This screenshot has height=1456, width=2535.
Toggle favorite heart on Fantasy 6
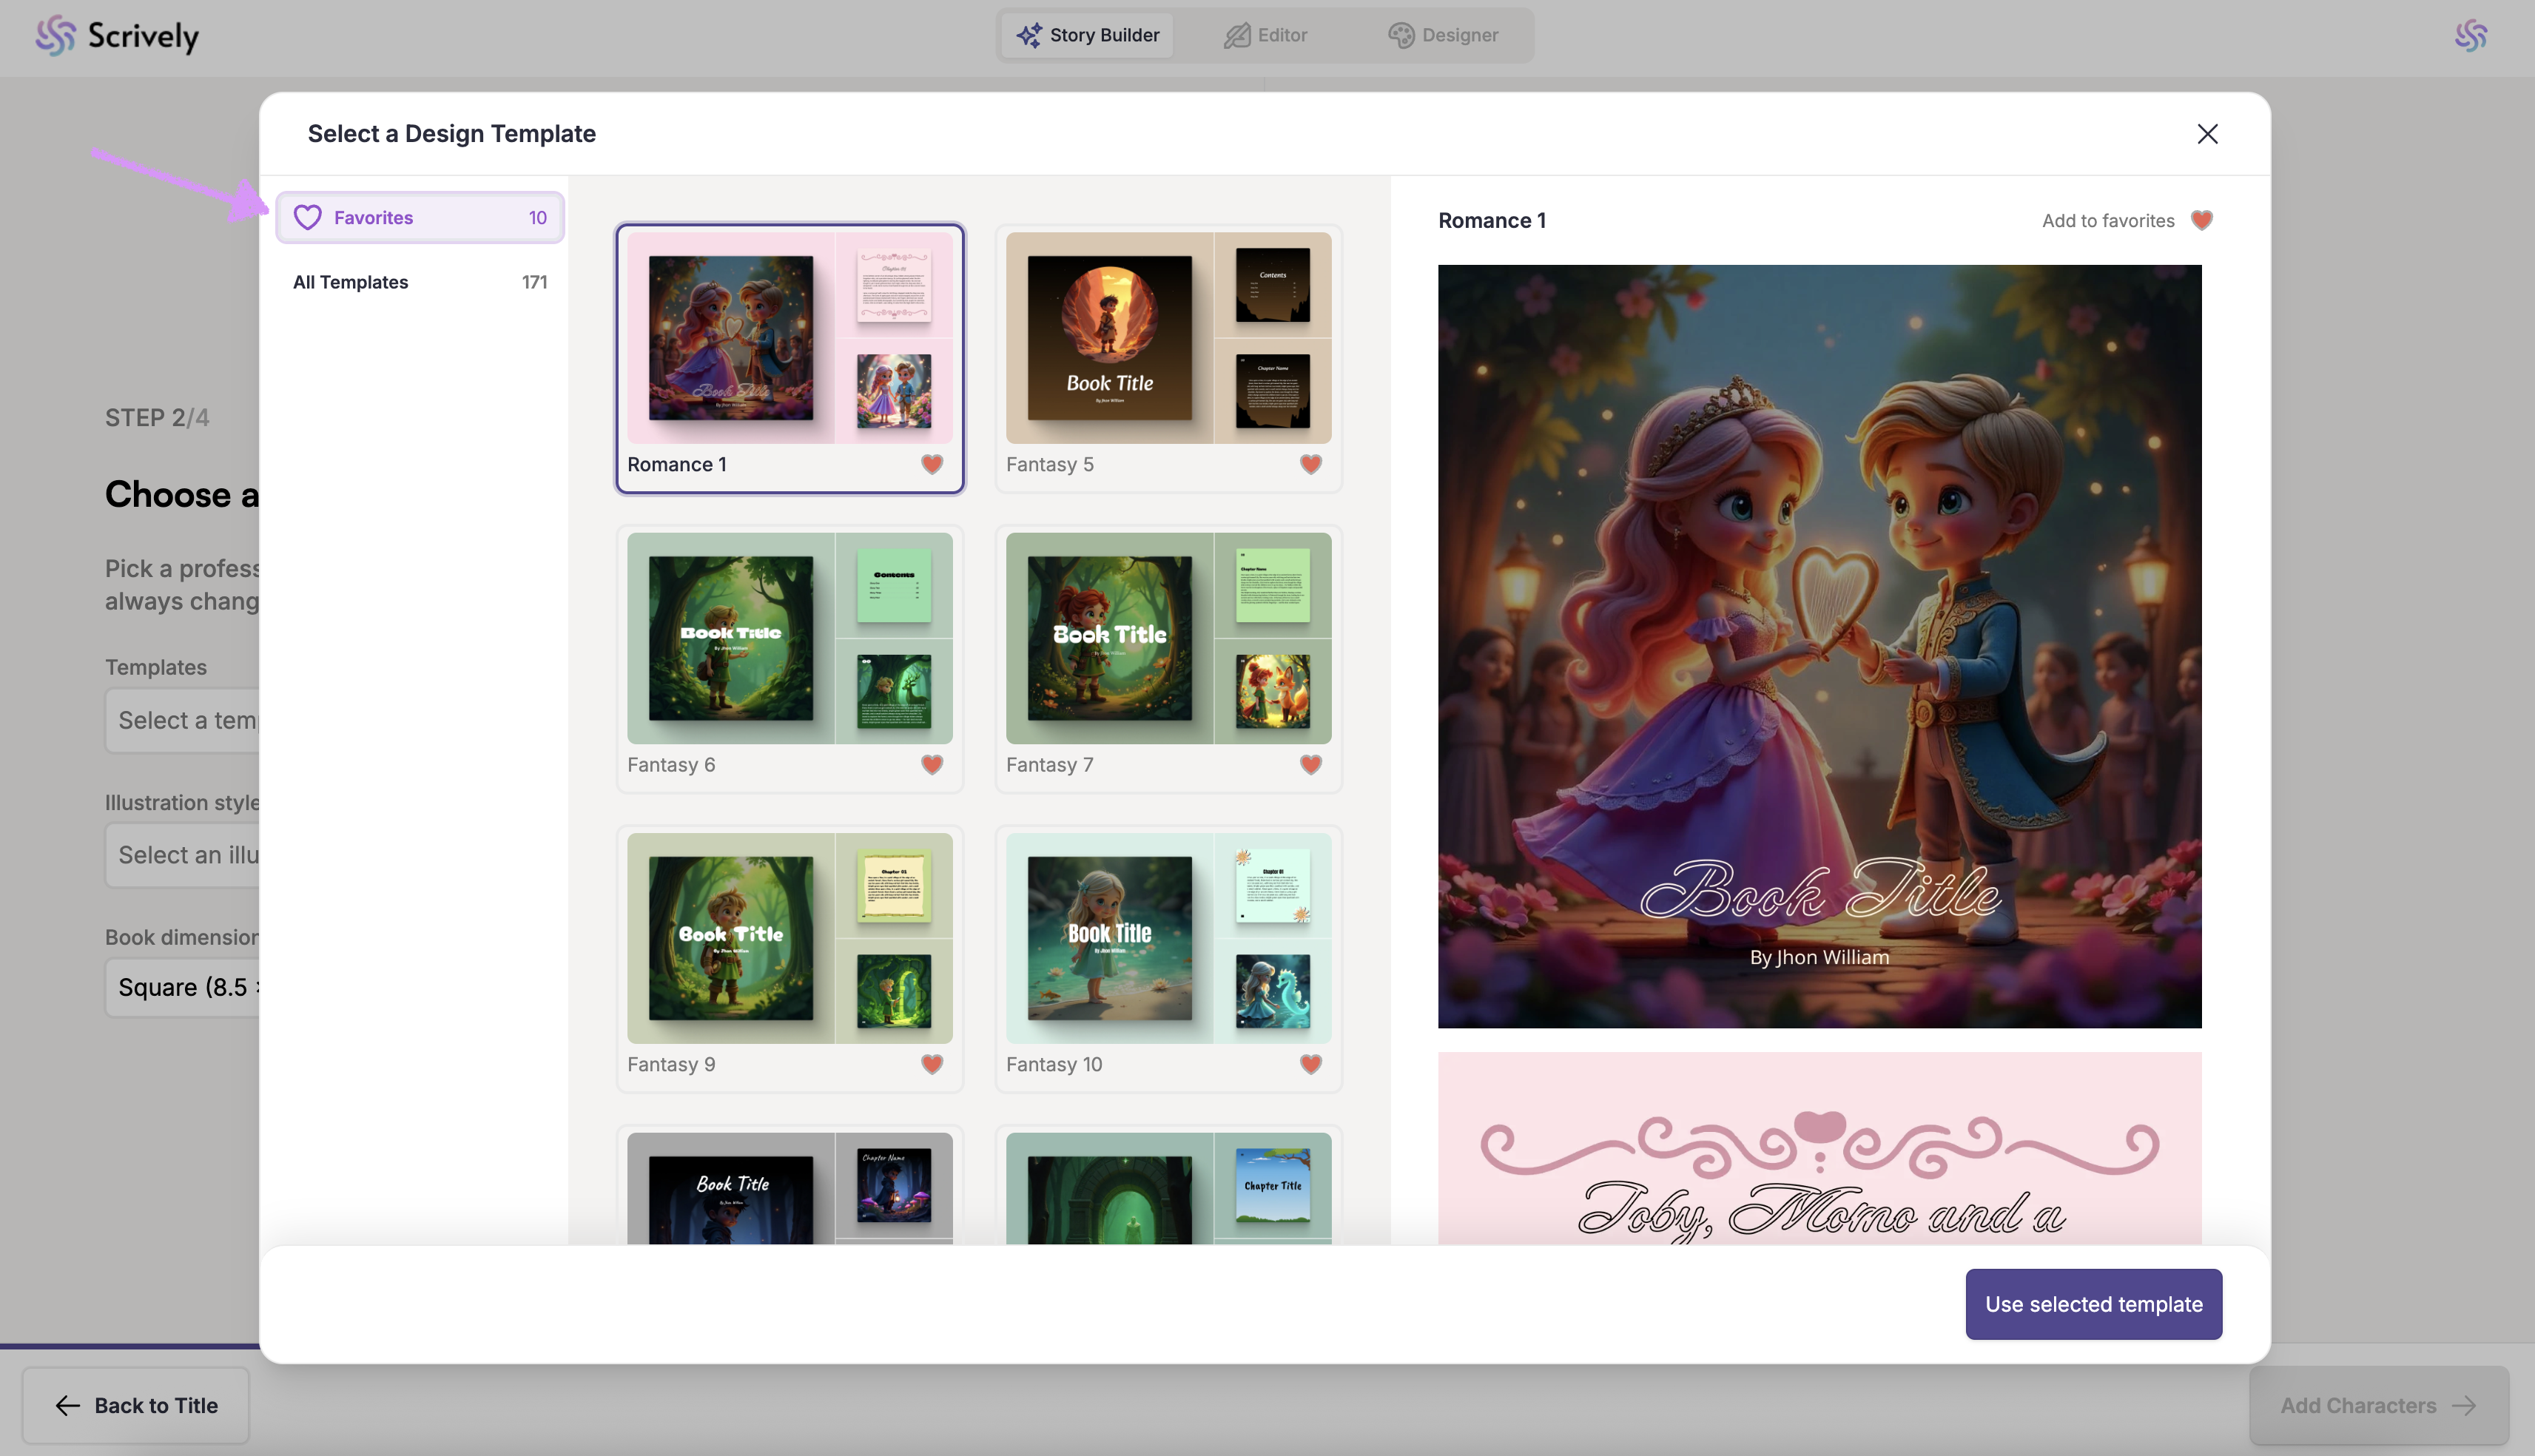click(931, 764)
